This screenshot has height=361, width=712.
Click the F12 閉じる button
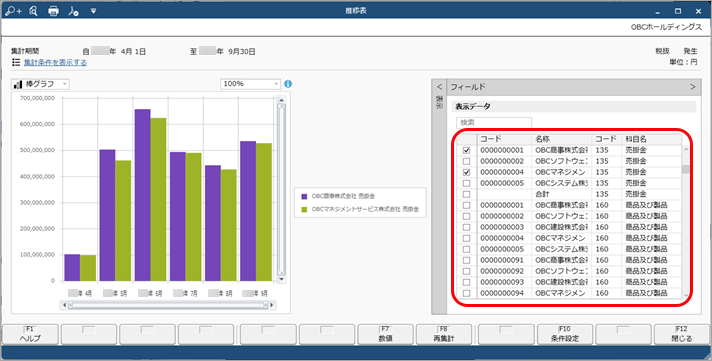(682, 334)
